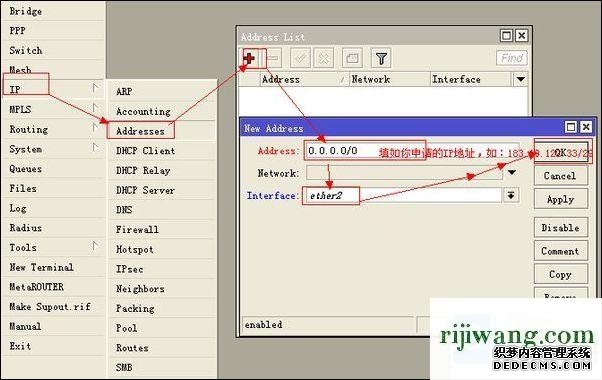This screenshot has width=602, height=380.
Task: Click the funnel Filter icon
Action: click(x=381, y=58)
